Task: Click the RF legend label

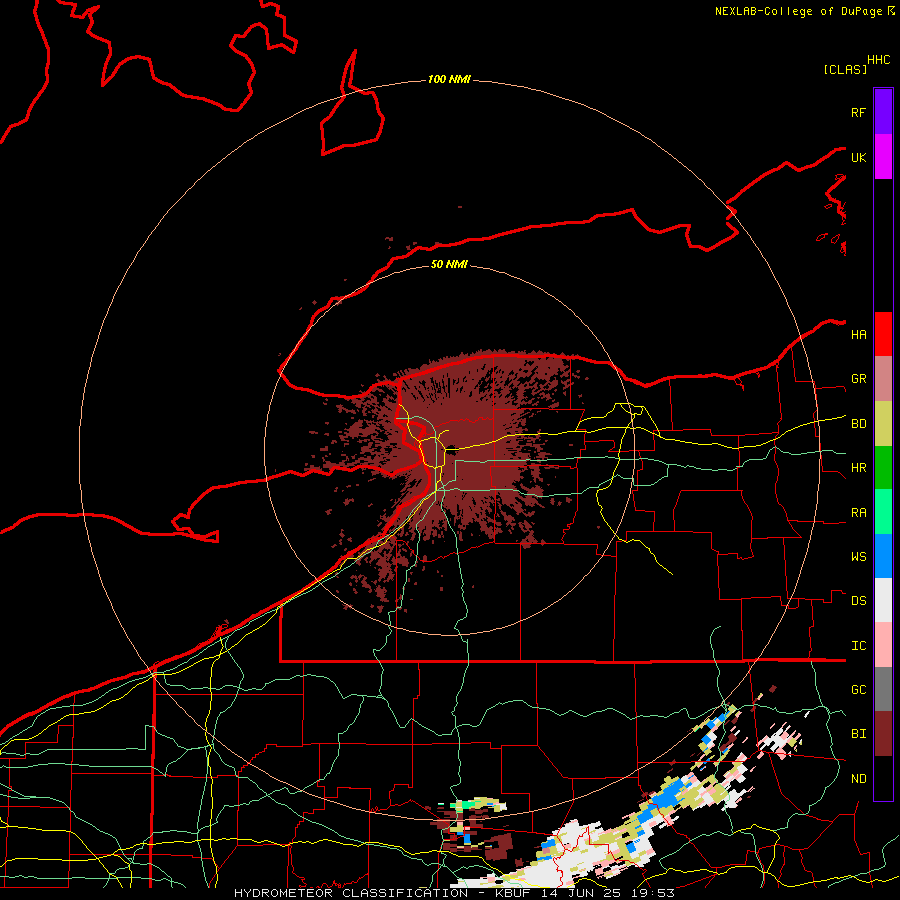Action: [x=858, y=112]
